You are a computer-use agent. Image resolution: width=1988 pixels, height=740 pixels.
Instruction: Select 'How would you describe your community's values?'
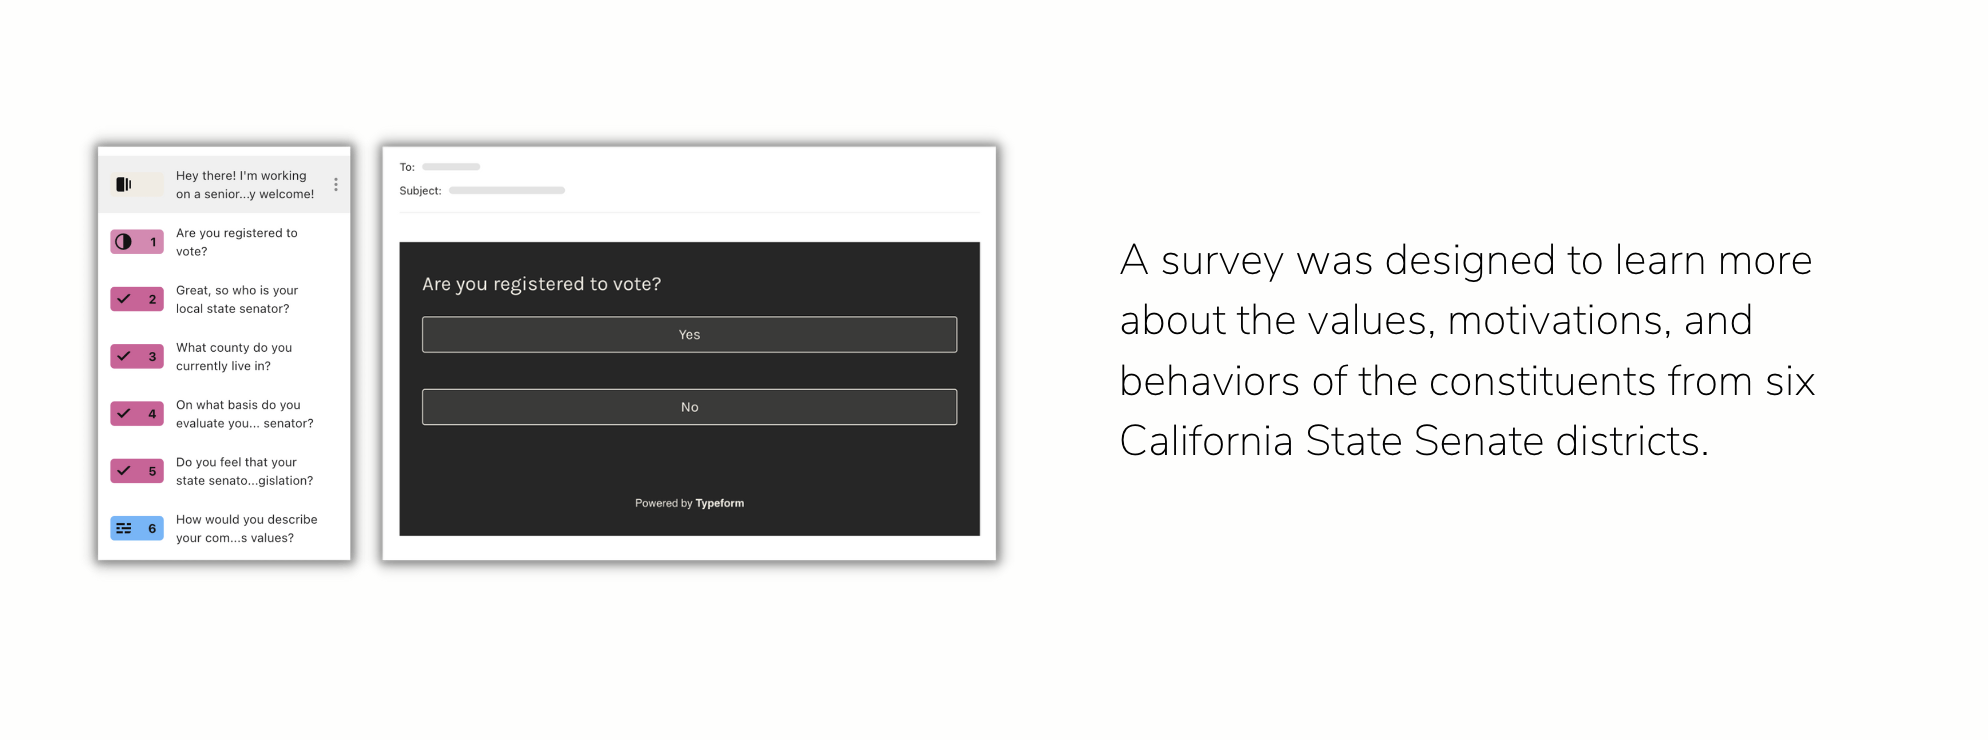[x=246, y=528]
